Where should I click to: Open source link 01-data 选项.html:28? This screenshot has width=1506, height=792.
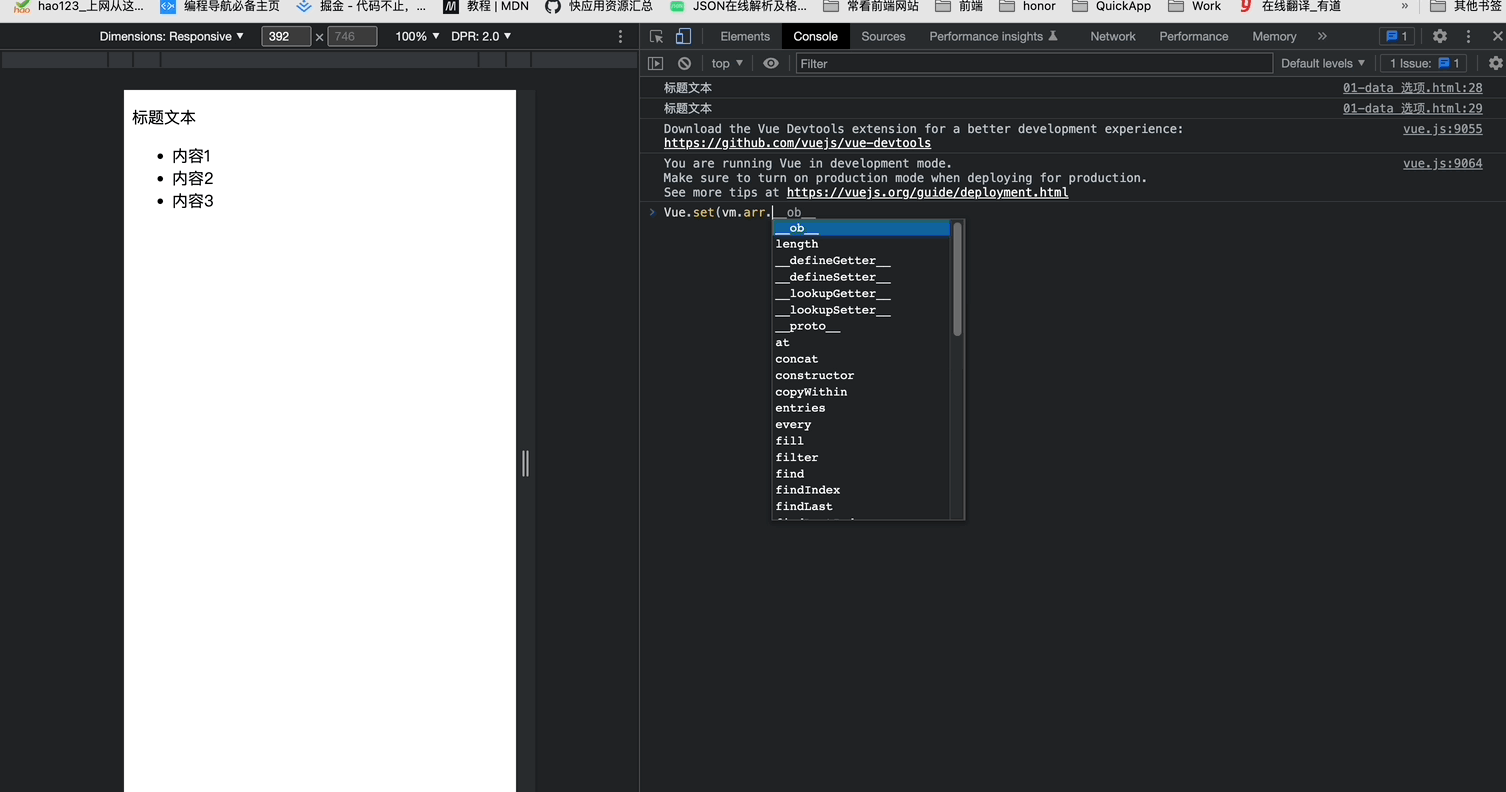pyautogui.click(x=1412, y=88)
